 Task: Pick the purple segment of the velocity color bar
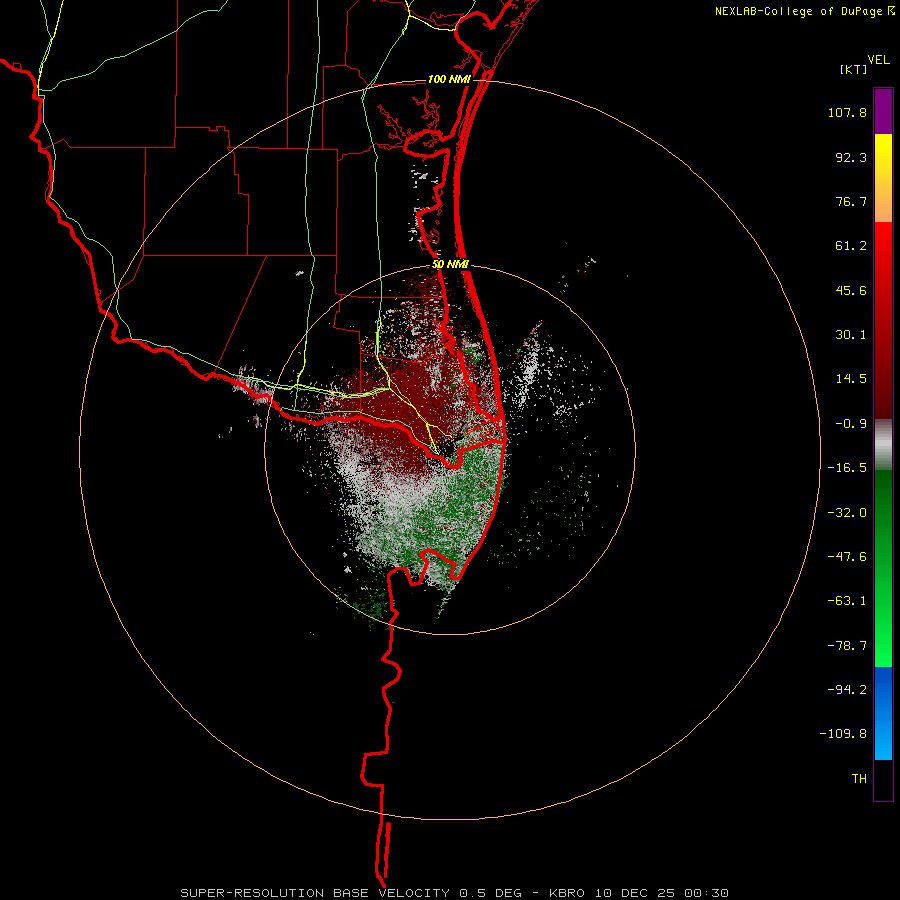pyautogui.click(x=883, y=111)
